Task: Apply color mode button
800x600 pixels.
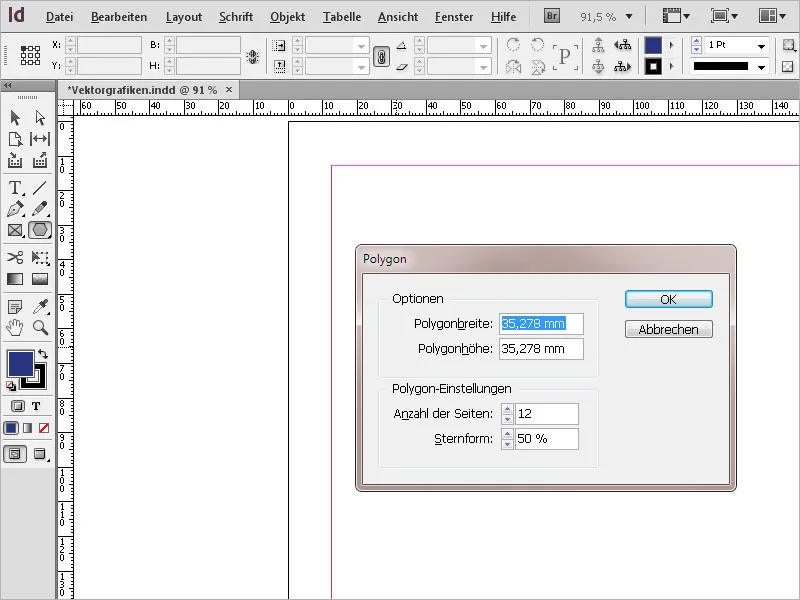Action: [x=11, y=428]
